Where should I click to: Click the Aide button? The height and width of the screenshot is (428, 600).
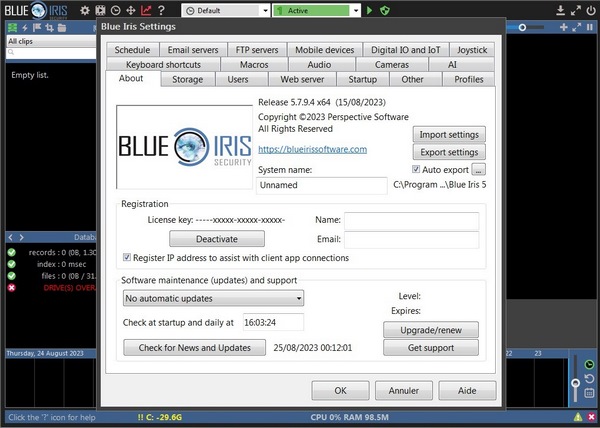click(x=467, y=391)
